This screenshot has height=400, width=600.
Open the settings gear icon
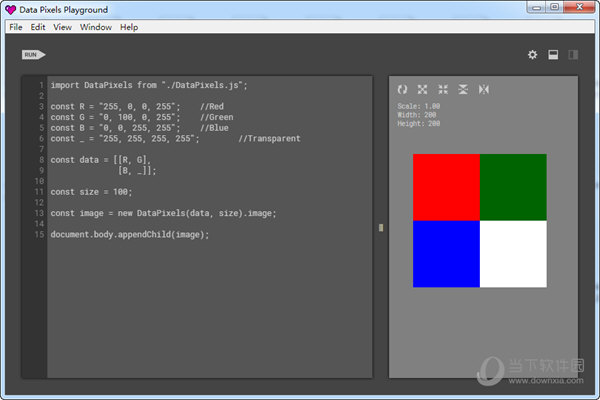tap(532, 55)
